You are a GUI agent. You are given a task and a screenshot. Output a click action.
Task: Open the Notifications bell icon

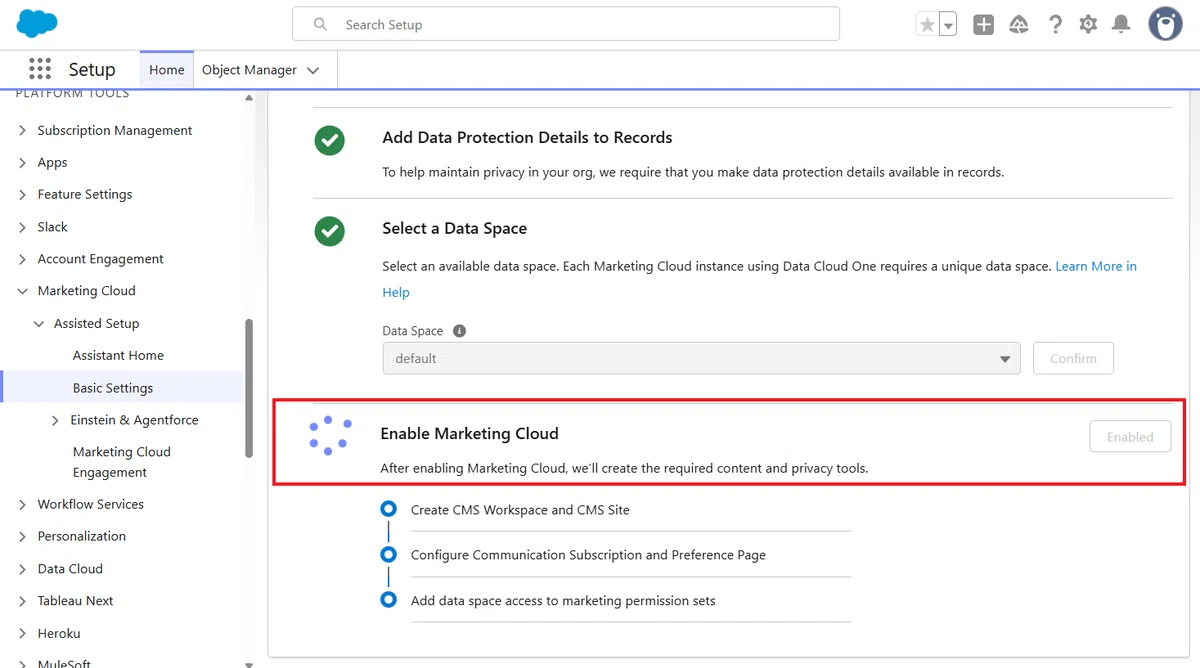pos(1122,24)
